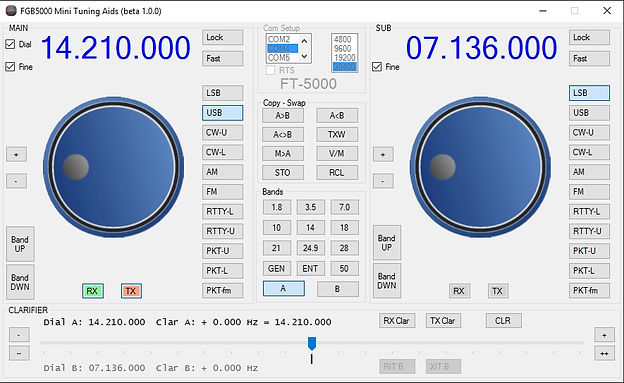The width and height of the screenshot is (624, 383).
Task: Select RTTY-U mode on MAIN
Action: 222,231
